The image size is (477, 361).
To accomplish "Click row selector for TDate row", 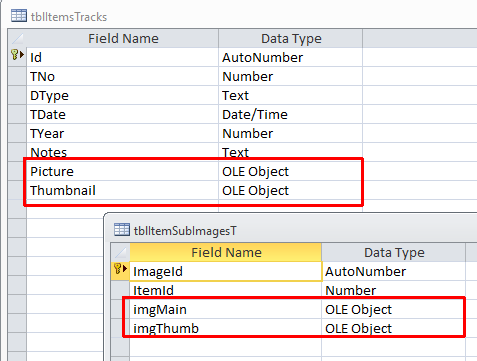I will tap(17, 114).
